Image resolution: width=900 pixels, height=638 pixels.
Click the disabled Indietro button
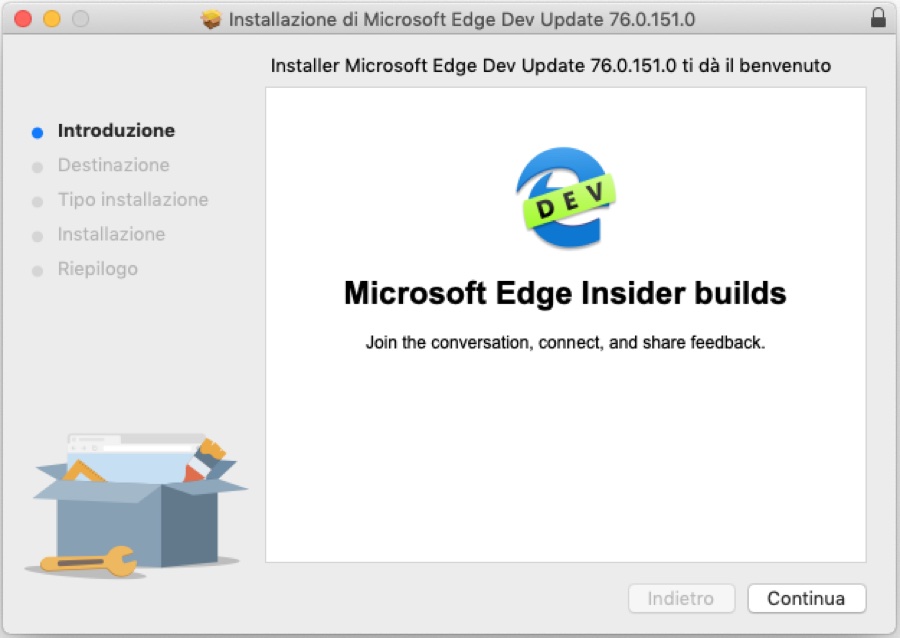(681, 598)
